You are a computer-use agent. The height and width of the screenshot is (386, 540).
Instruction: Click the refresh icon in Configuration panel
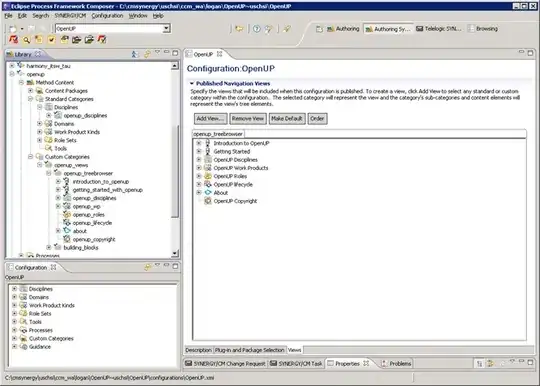(x=147, y=267)
